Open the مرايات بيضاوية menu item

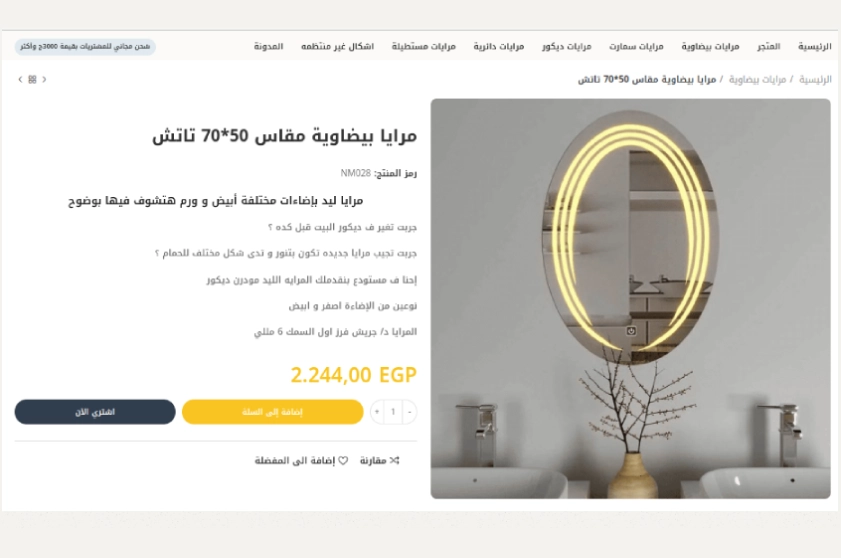pos(710,47)
